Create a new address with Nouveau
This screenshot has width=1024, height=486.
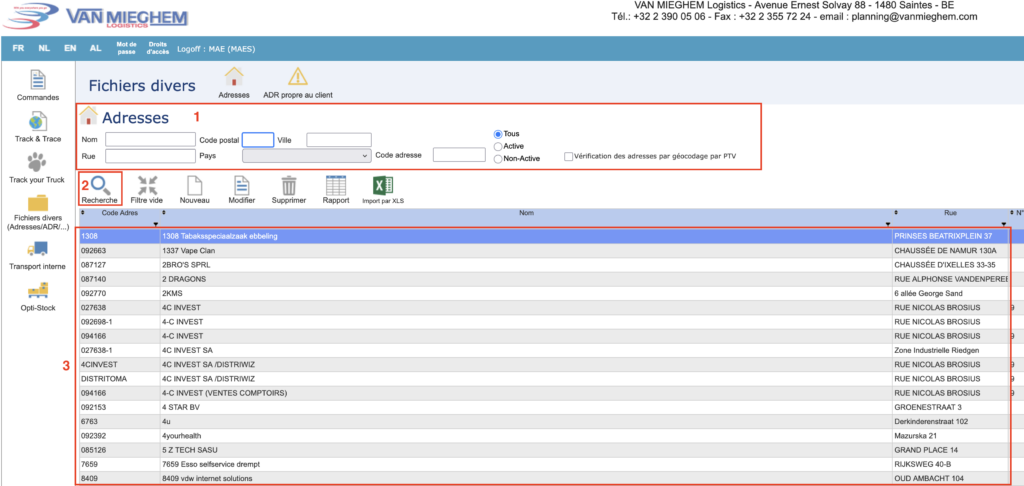[x=194, y=186]
